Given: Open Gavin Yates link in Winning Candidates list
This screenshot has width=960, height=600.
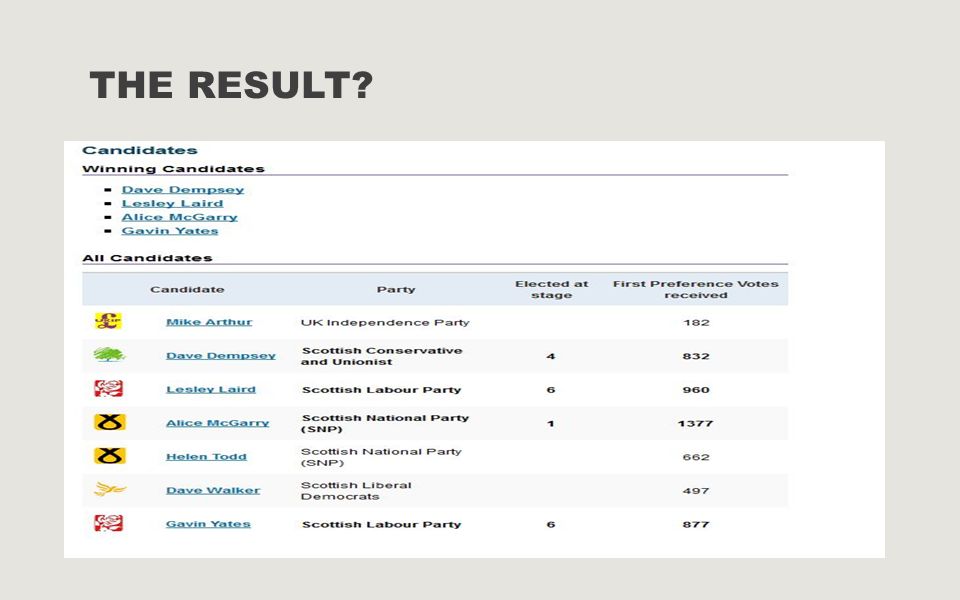Looking at the screenshot, I should coord(170,231).
